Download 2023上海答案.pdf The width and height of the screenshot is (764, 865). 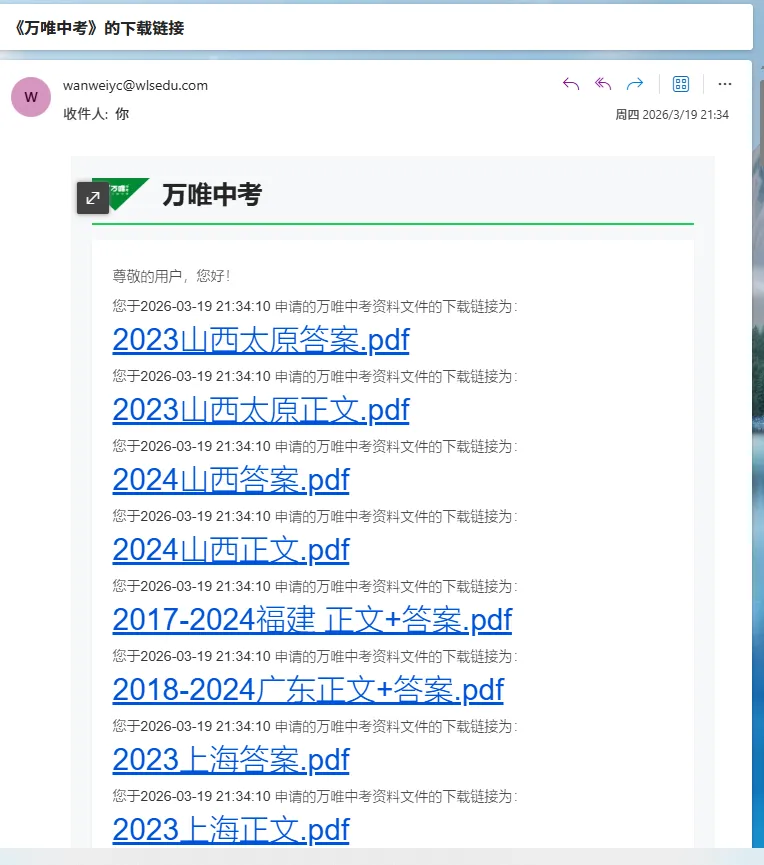point(231,760)
